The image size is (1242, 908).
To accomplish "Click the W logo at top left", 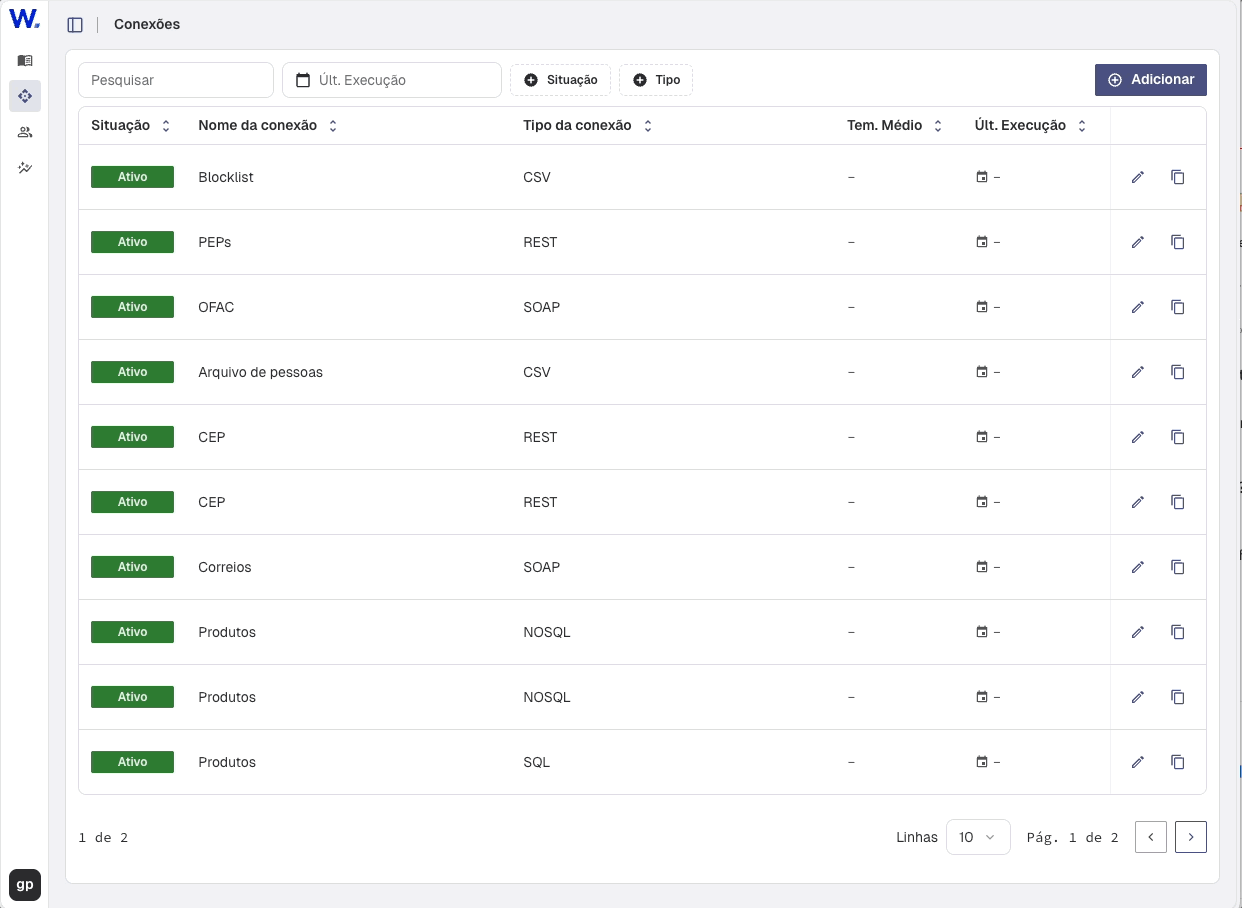I will (x=24, y=19).
